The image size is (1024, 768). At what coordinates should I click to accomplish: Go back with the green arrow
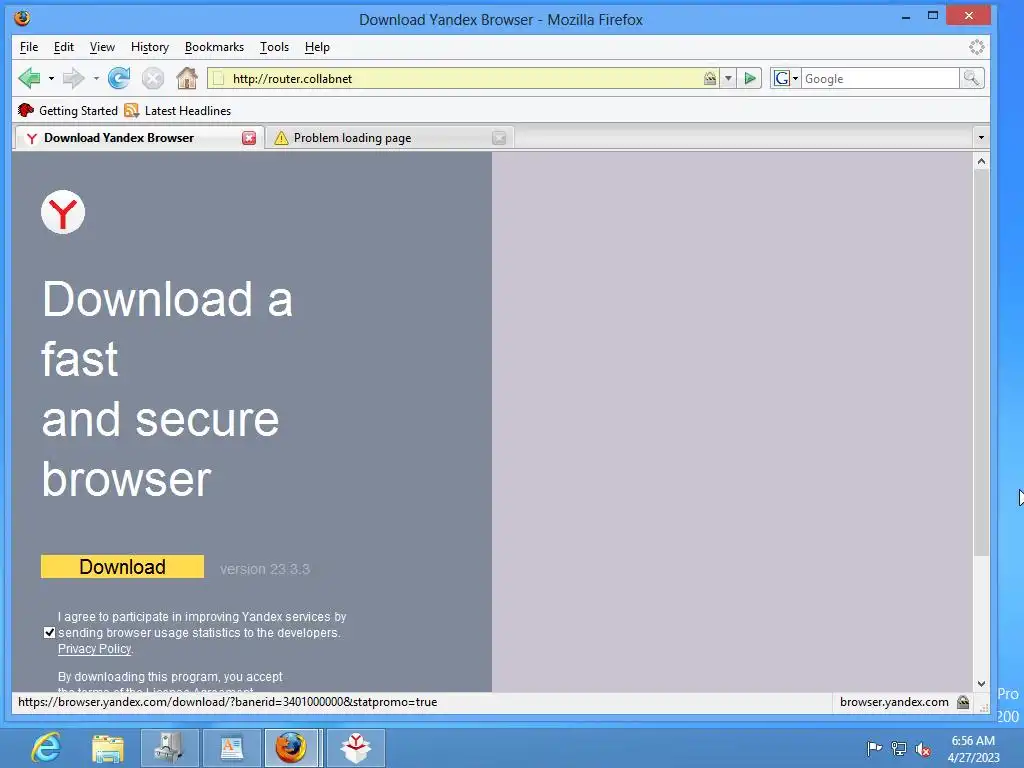(x=29, y=78)
